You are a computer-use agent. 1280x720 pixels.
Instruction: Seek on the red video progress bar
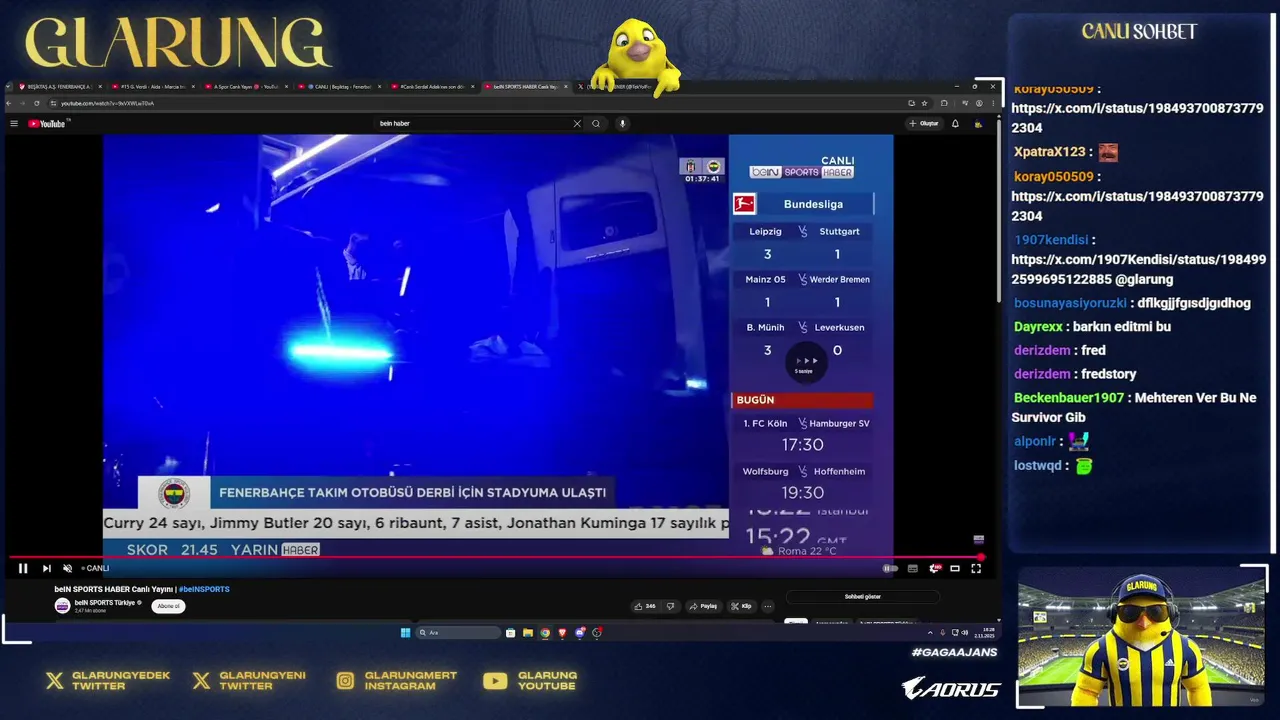pyautogui.click(x=495, y=557)
